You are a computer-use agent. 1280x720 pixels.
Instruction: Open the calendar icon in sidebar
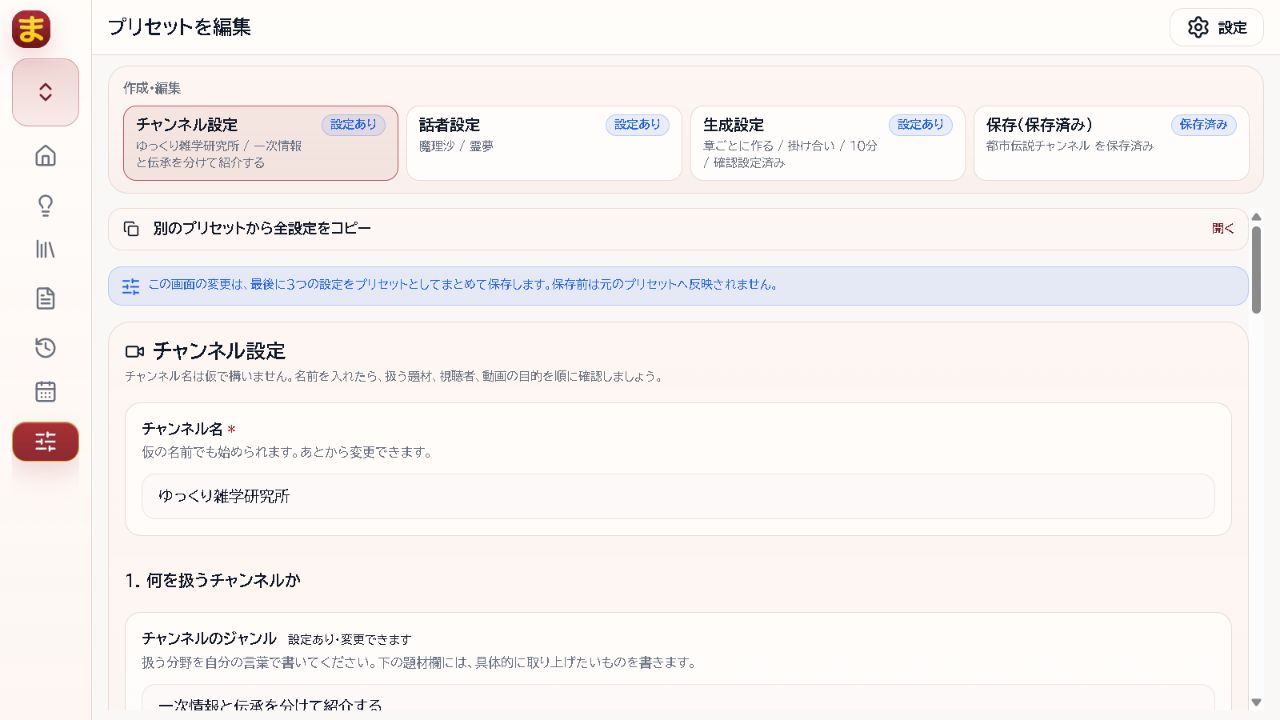pyautogui.click(x=45, y=391)
